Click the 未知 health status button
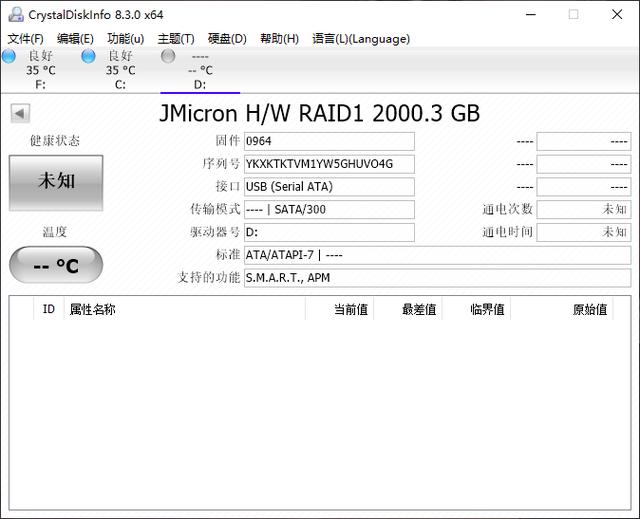The height and width of the screenshot is (519, 640). pyautogui.click(x=56, y=183)
